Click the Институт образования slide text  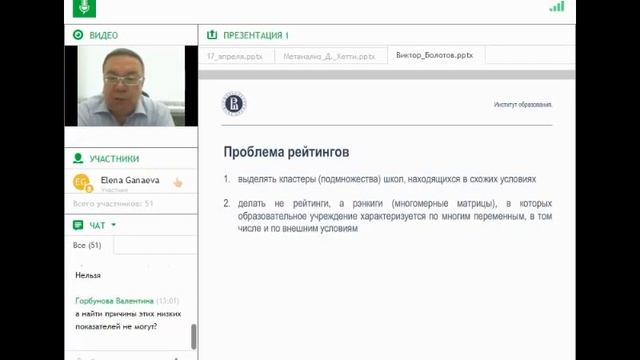pyautogui.click(x=523, y=104)
